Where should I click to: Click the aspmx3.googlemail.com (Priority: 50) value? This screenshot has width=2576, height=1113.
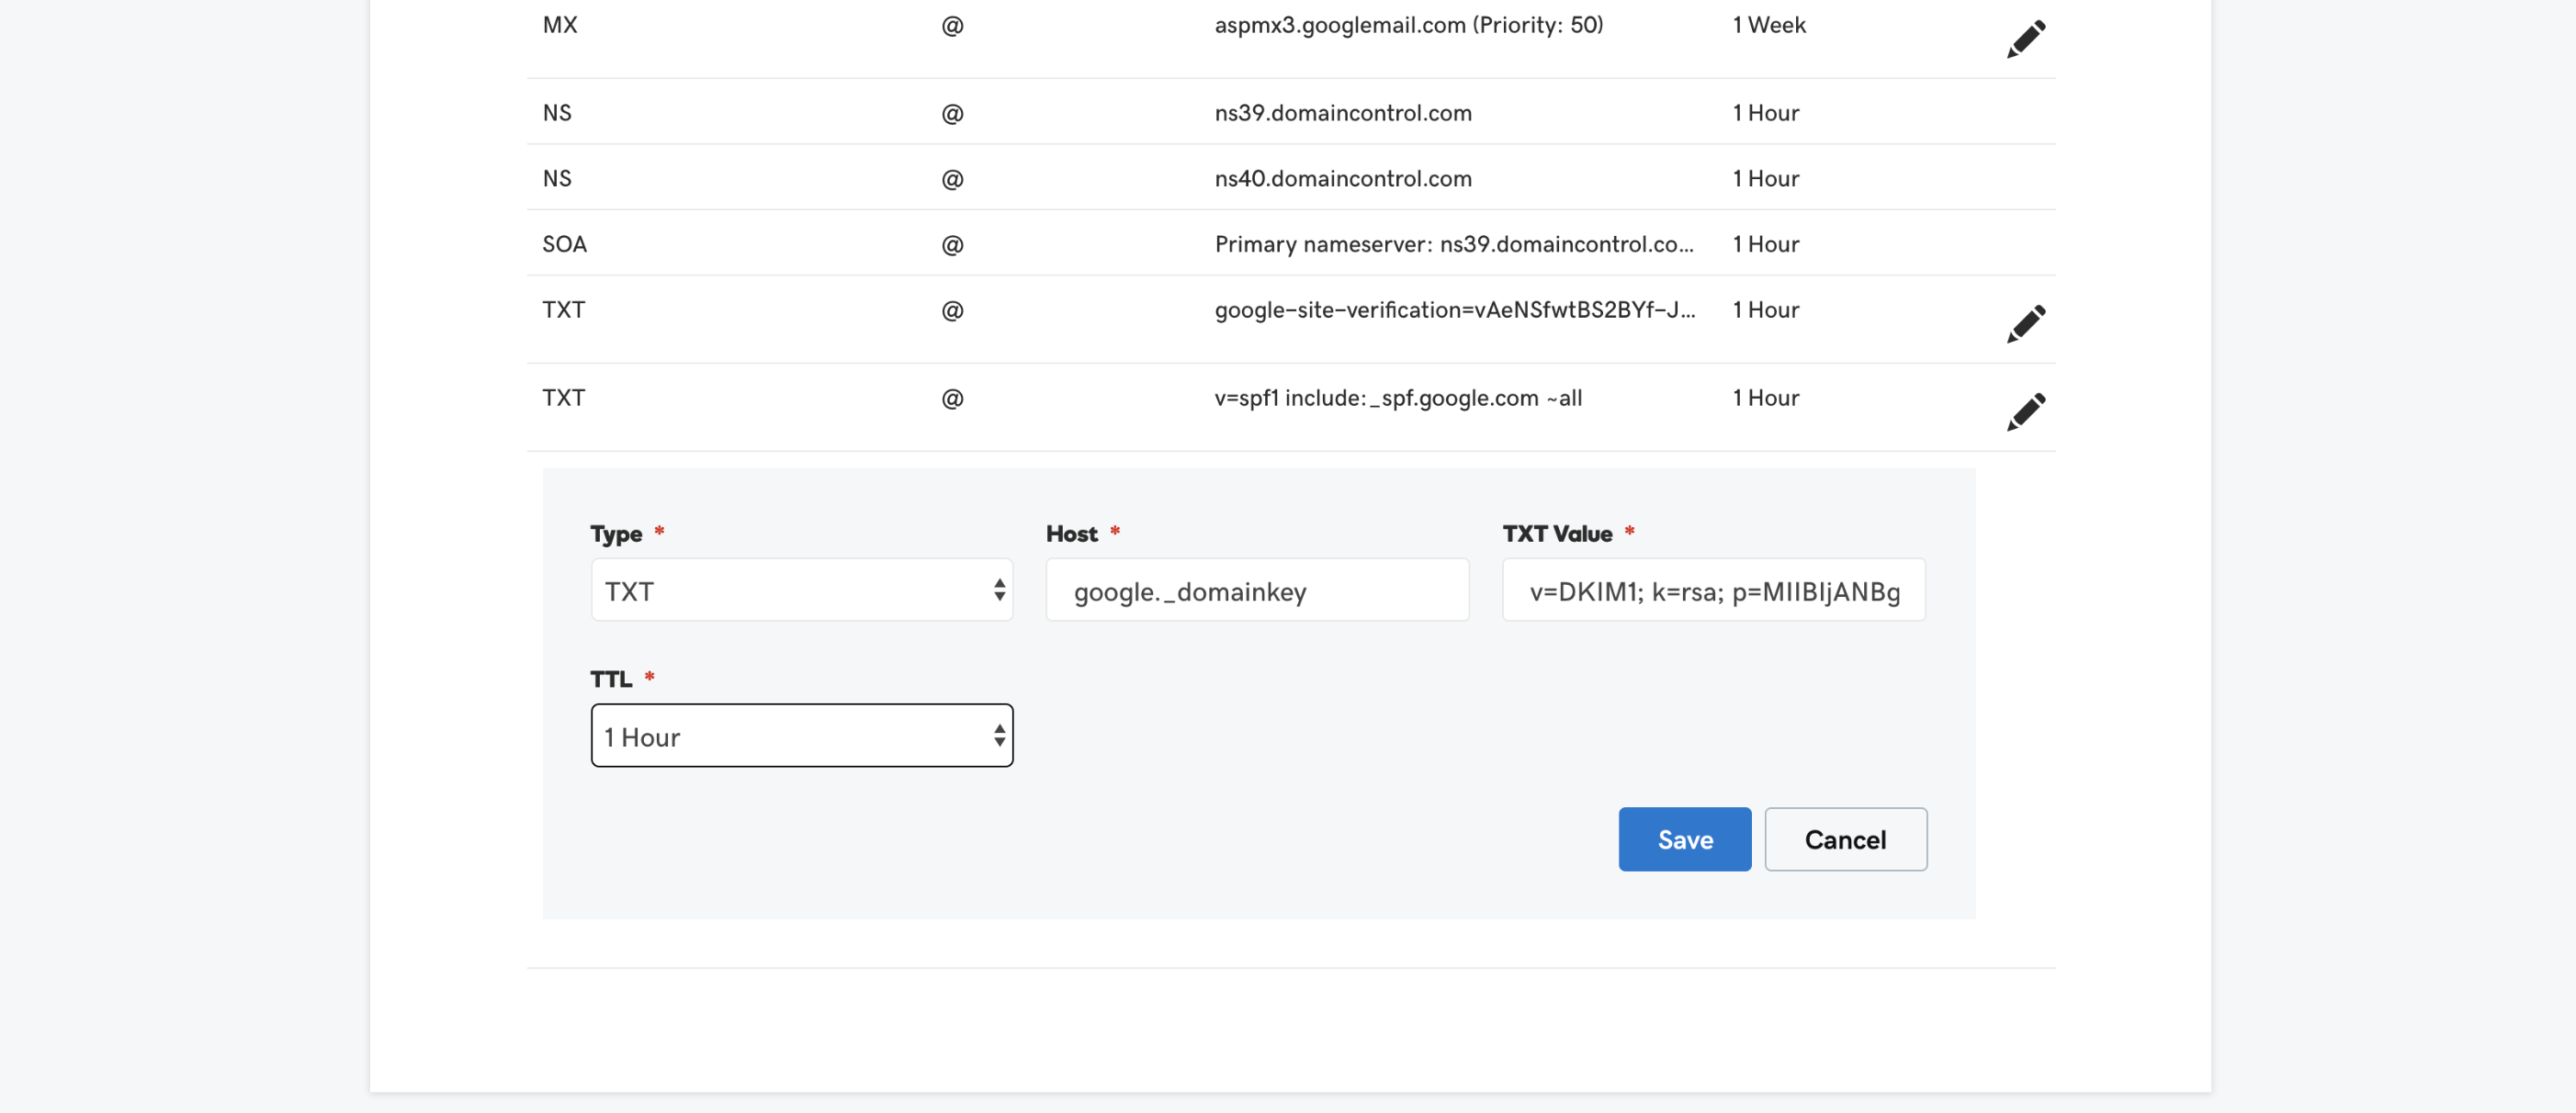click(1408, 26)
